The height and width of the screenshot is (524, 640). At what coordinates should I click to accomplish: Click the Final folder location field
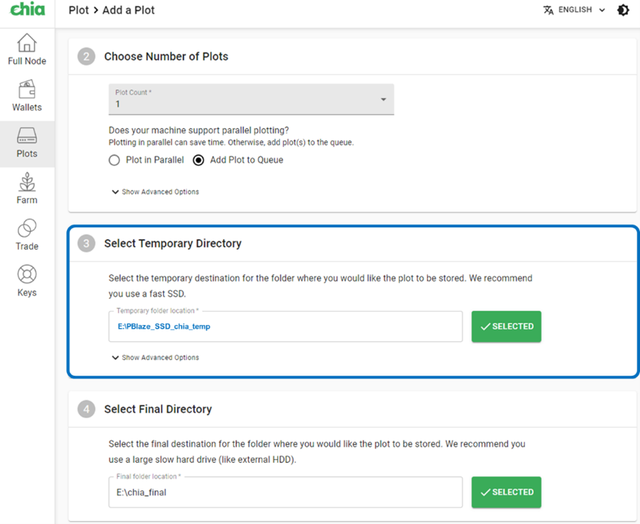click(285, 492)
